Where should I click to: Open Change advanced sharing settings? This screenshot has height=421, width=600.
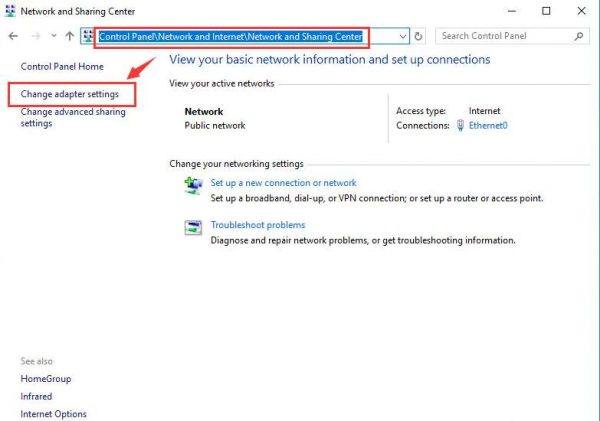click(73, 117)
